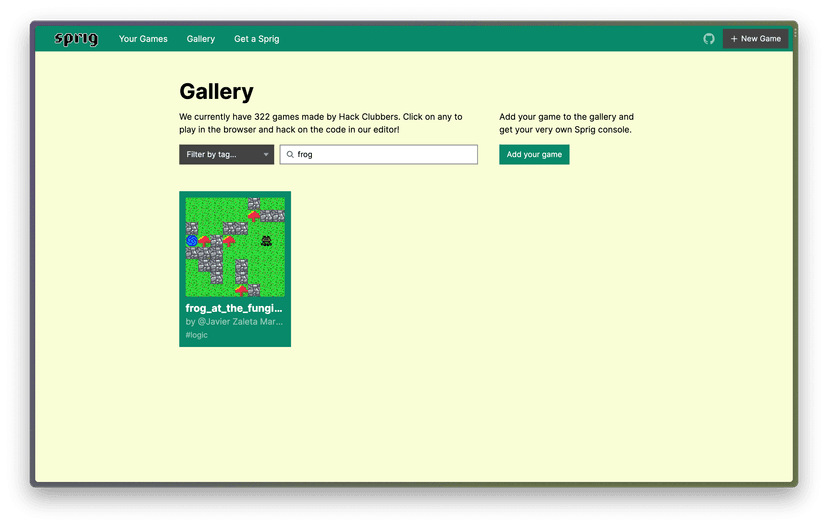Image resolution: width=828 pixels, height=527 pixels.
Task: Click the Sprig logo in the navbar
Action: point(76,39)
